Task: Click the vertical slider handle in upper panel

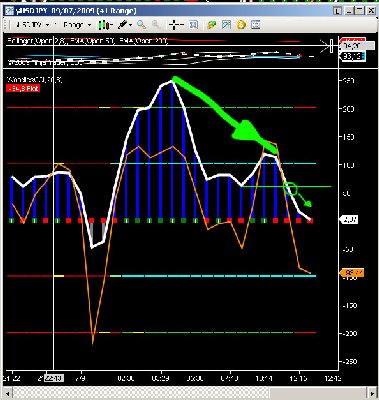Action: tap(331, 46)
